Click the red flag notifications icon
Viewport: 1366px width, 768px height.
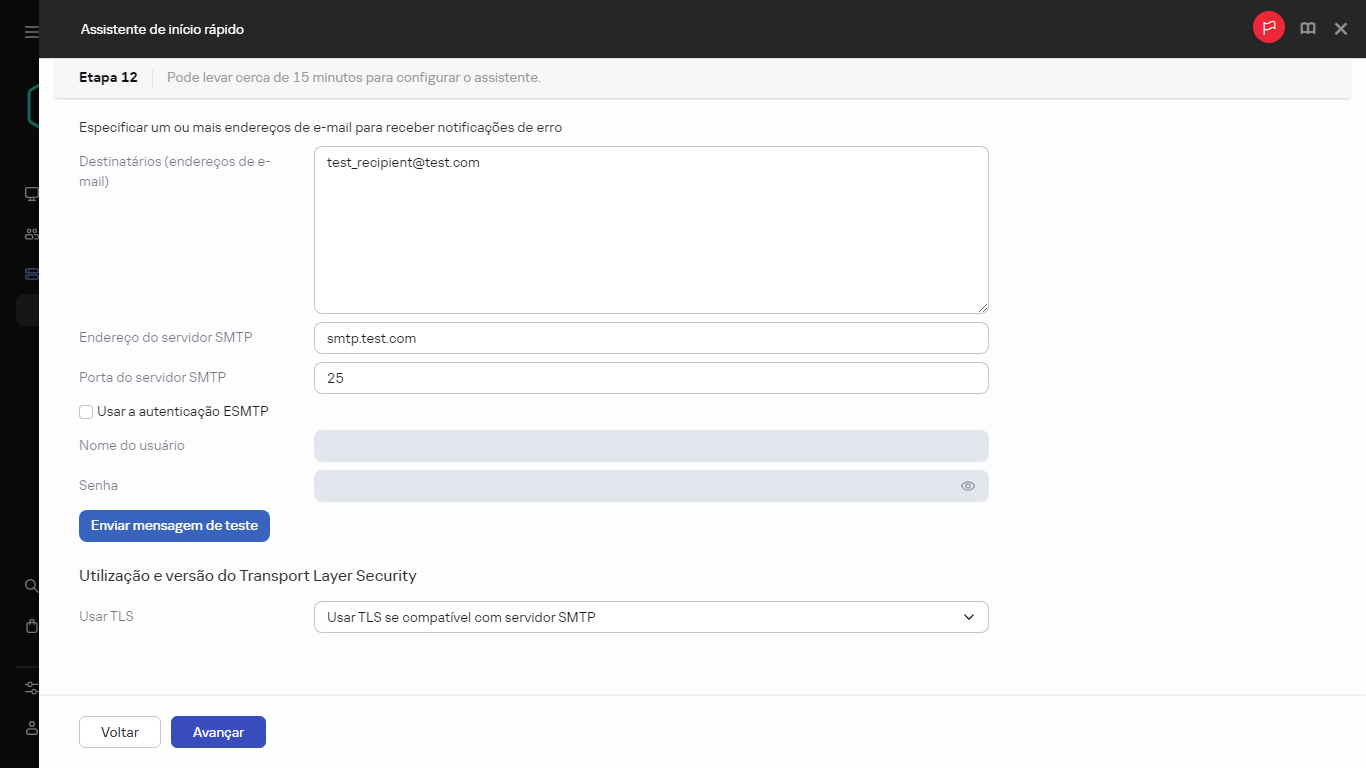point(1268,29)
